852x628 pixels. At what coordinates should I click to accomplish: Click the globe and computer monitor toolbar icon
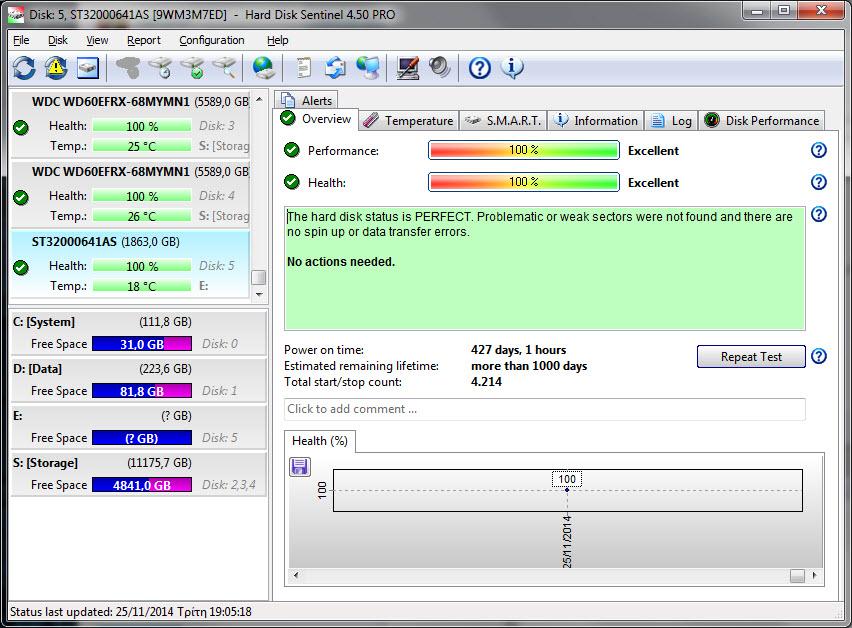368,68
